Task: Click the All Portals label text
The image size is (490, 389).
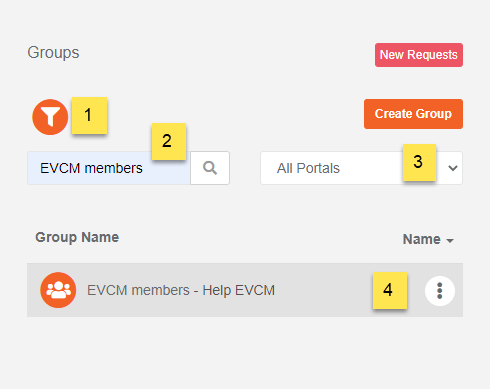Action: coord(308,168)
